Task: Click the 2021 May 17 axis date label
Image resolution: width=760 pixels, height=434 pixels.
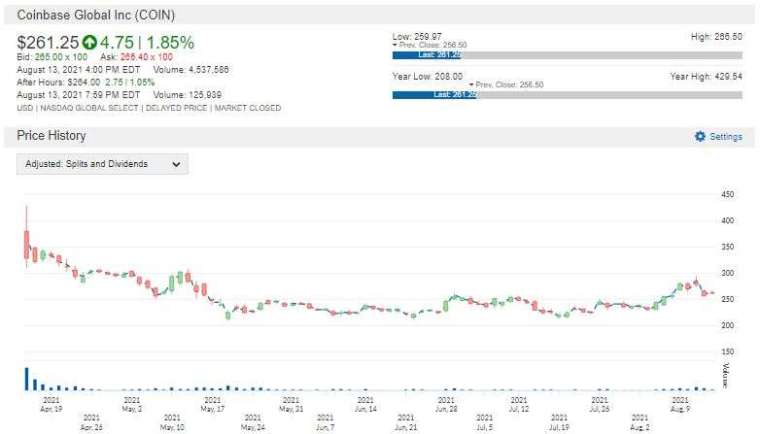Action: click(x=212, y=404)
